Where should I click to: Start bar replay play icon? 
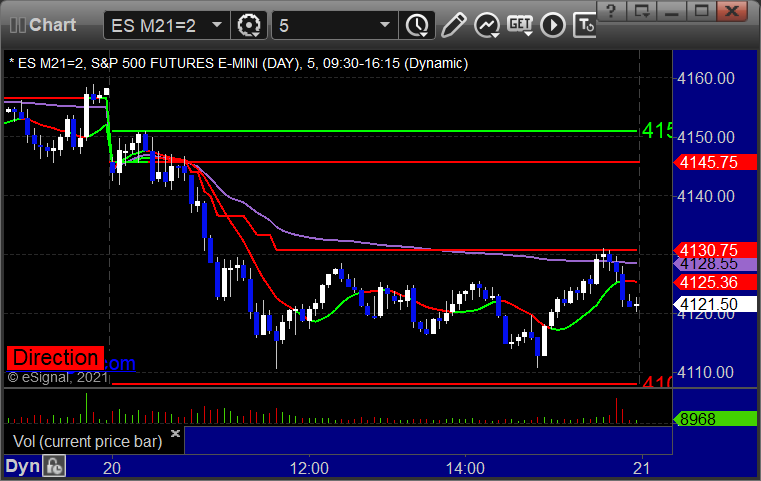click(x=553, y=25)
